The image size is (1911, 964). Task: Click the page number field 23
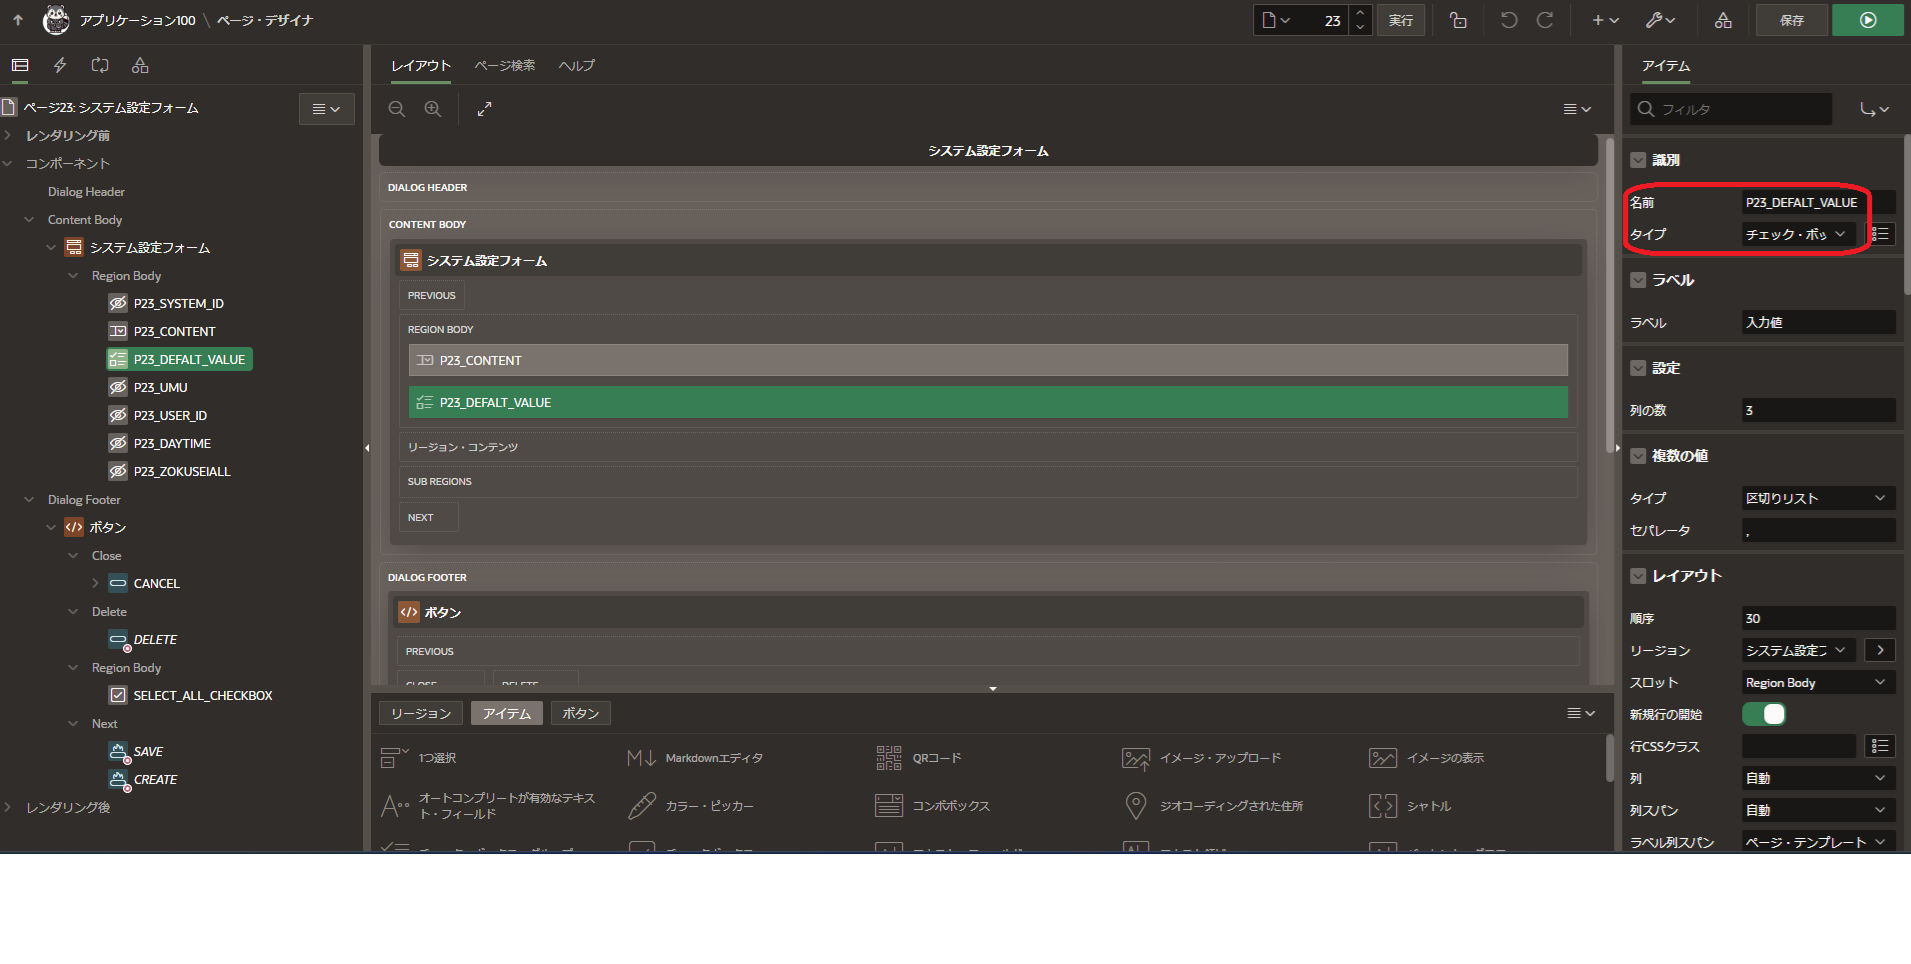pyautogui.click(x=1322, y=20)
